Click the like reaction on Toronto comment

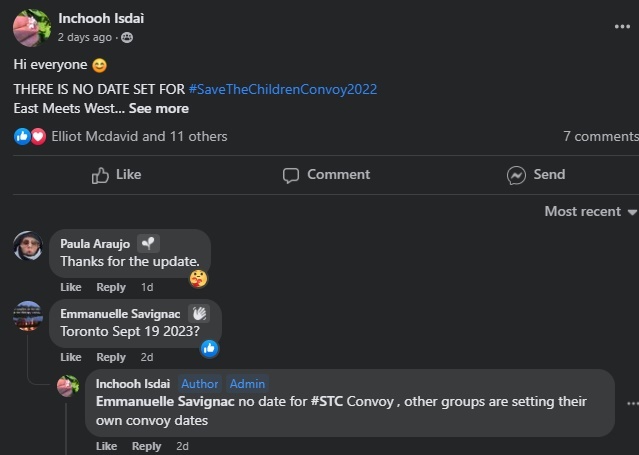point(210,348)
